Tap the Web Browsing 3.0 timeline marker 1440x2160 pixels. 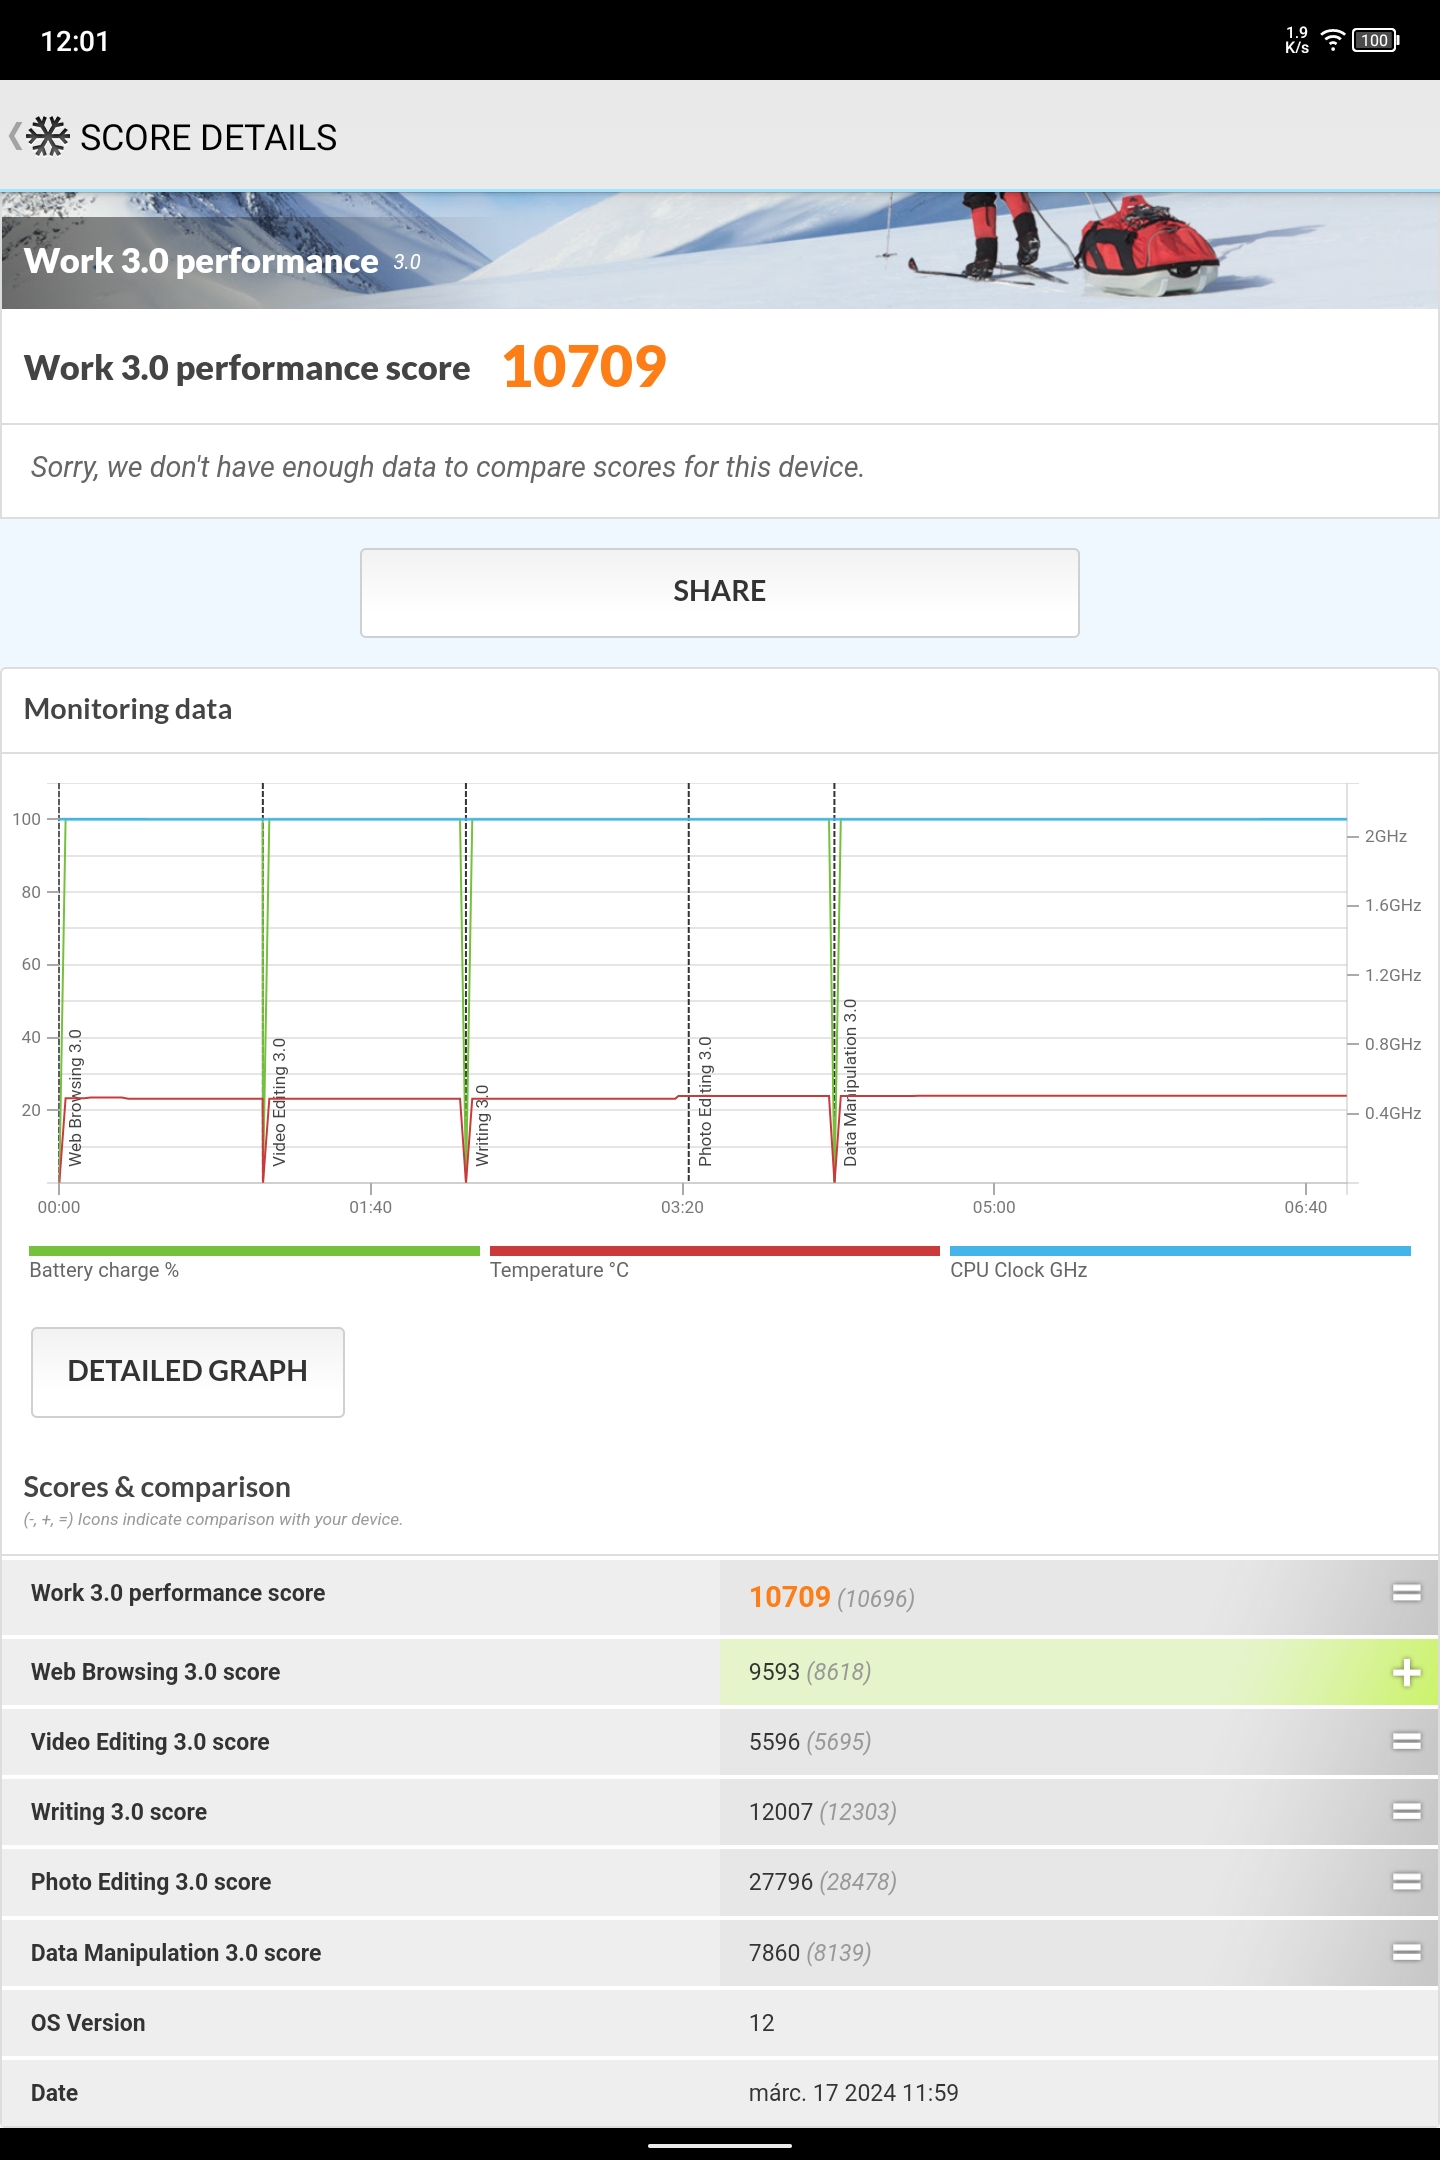[75, 1098]
